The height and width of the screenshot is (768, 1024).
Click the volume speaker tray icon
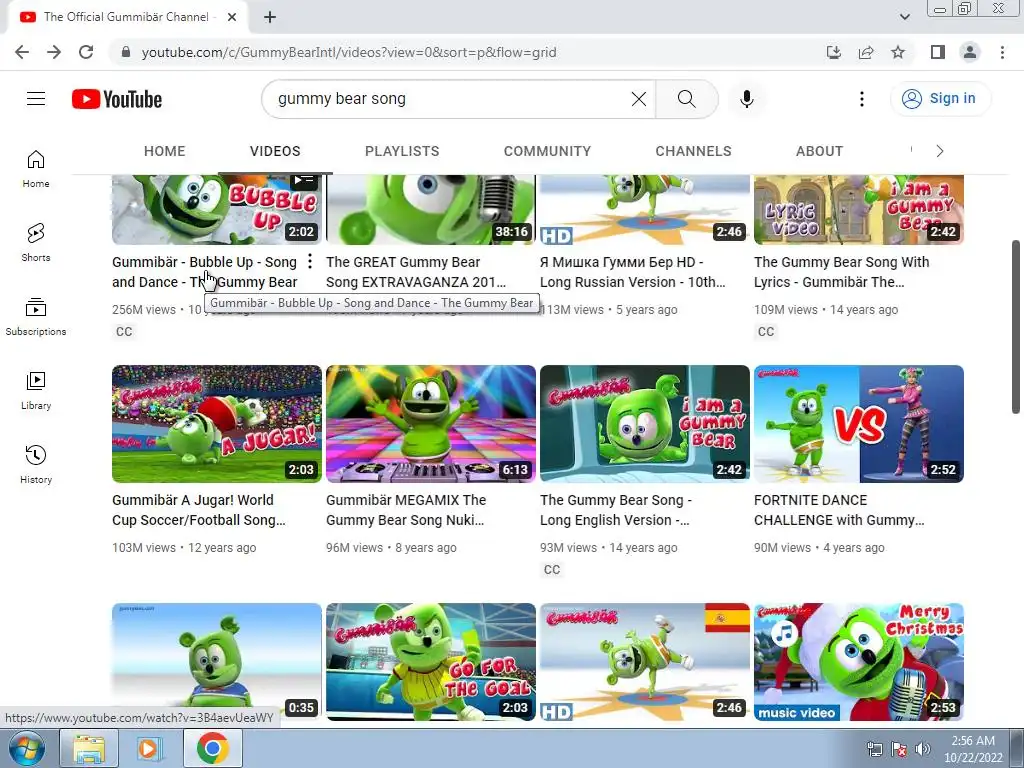tap(923, 749)
